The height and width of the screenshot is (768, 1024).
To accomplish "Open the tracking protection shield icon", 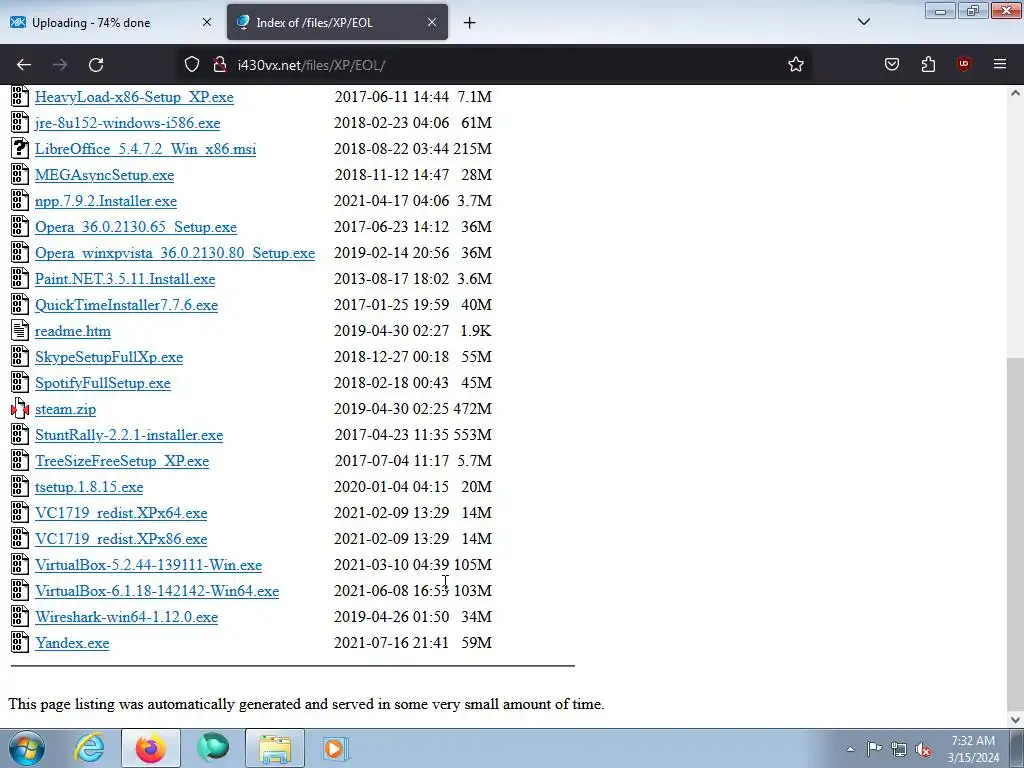I will [191, 65].
